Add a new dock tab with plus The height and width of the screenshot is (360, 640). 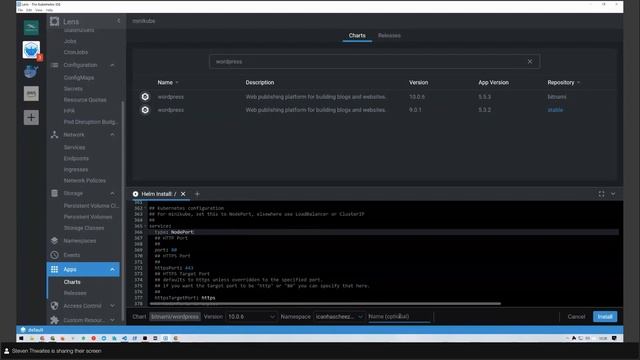tap(197, 194)
